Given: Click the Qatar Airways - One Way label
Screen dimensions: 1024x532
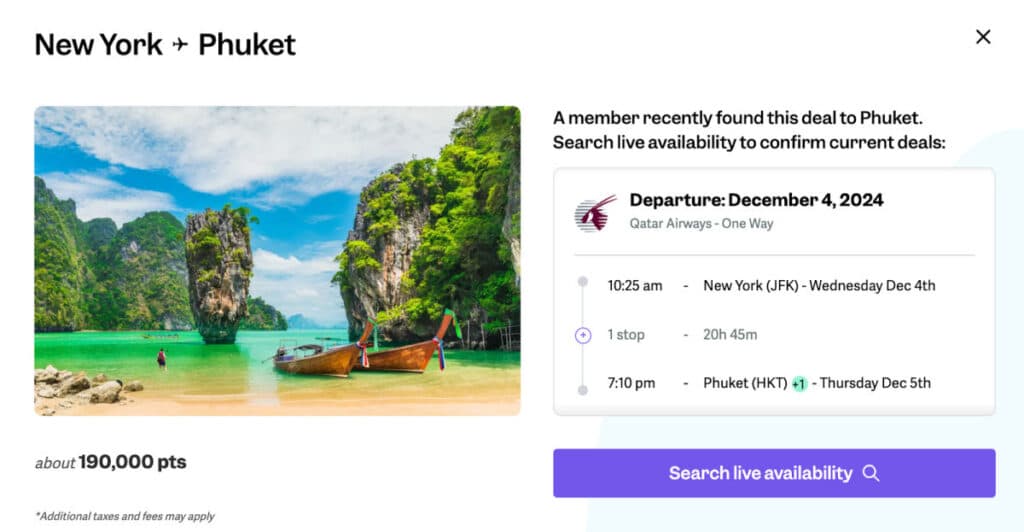Looking at the screenshot, I should (701, 224).
